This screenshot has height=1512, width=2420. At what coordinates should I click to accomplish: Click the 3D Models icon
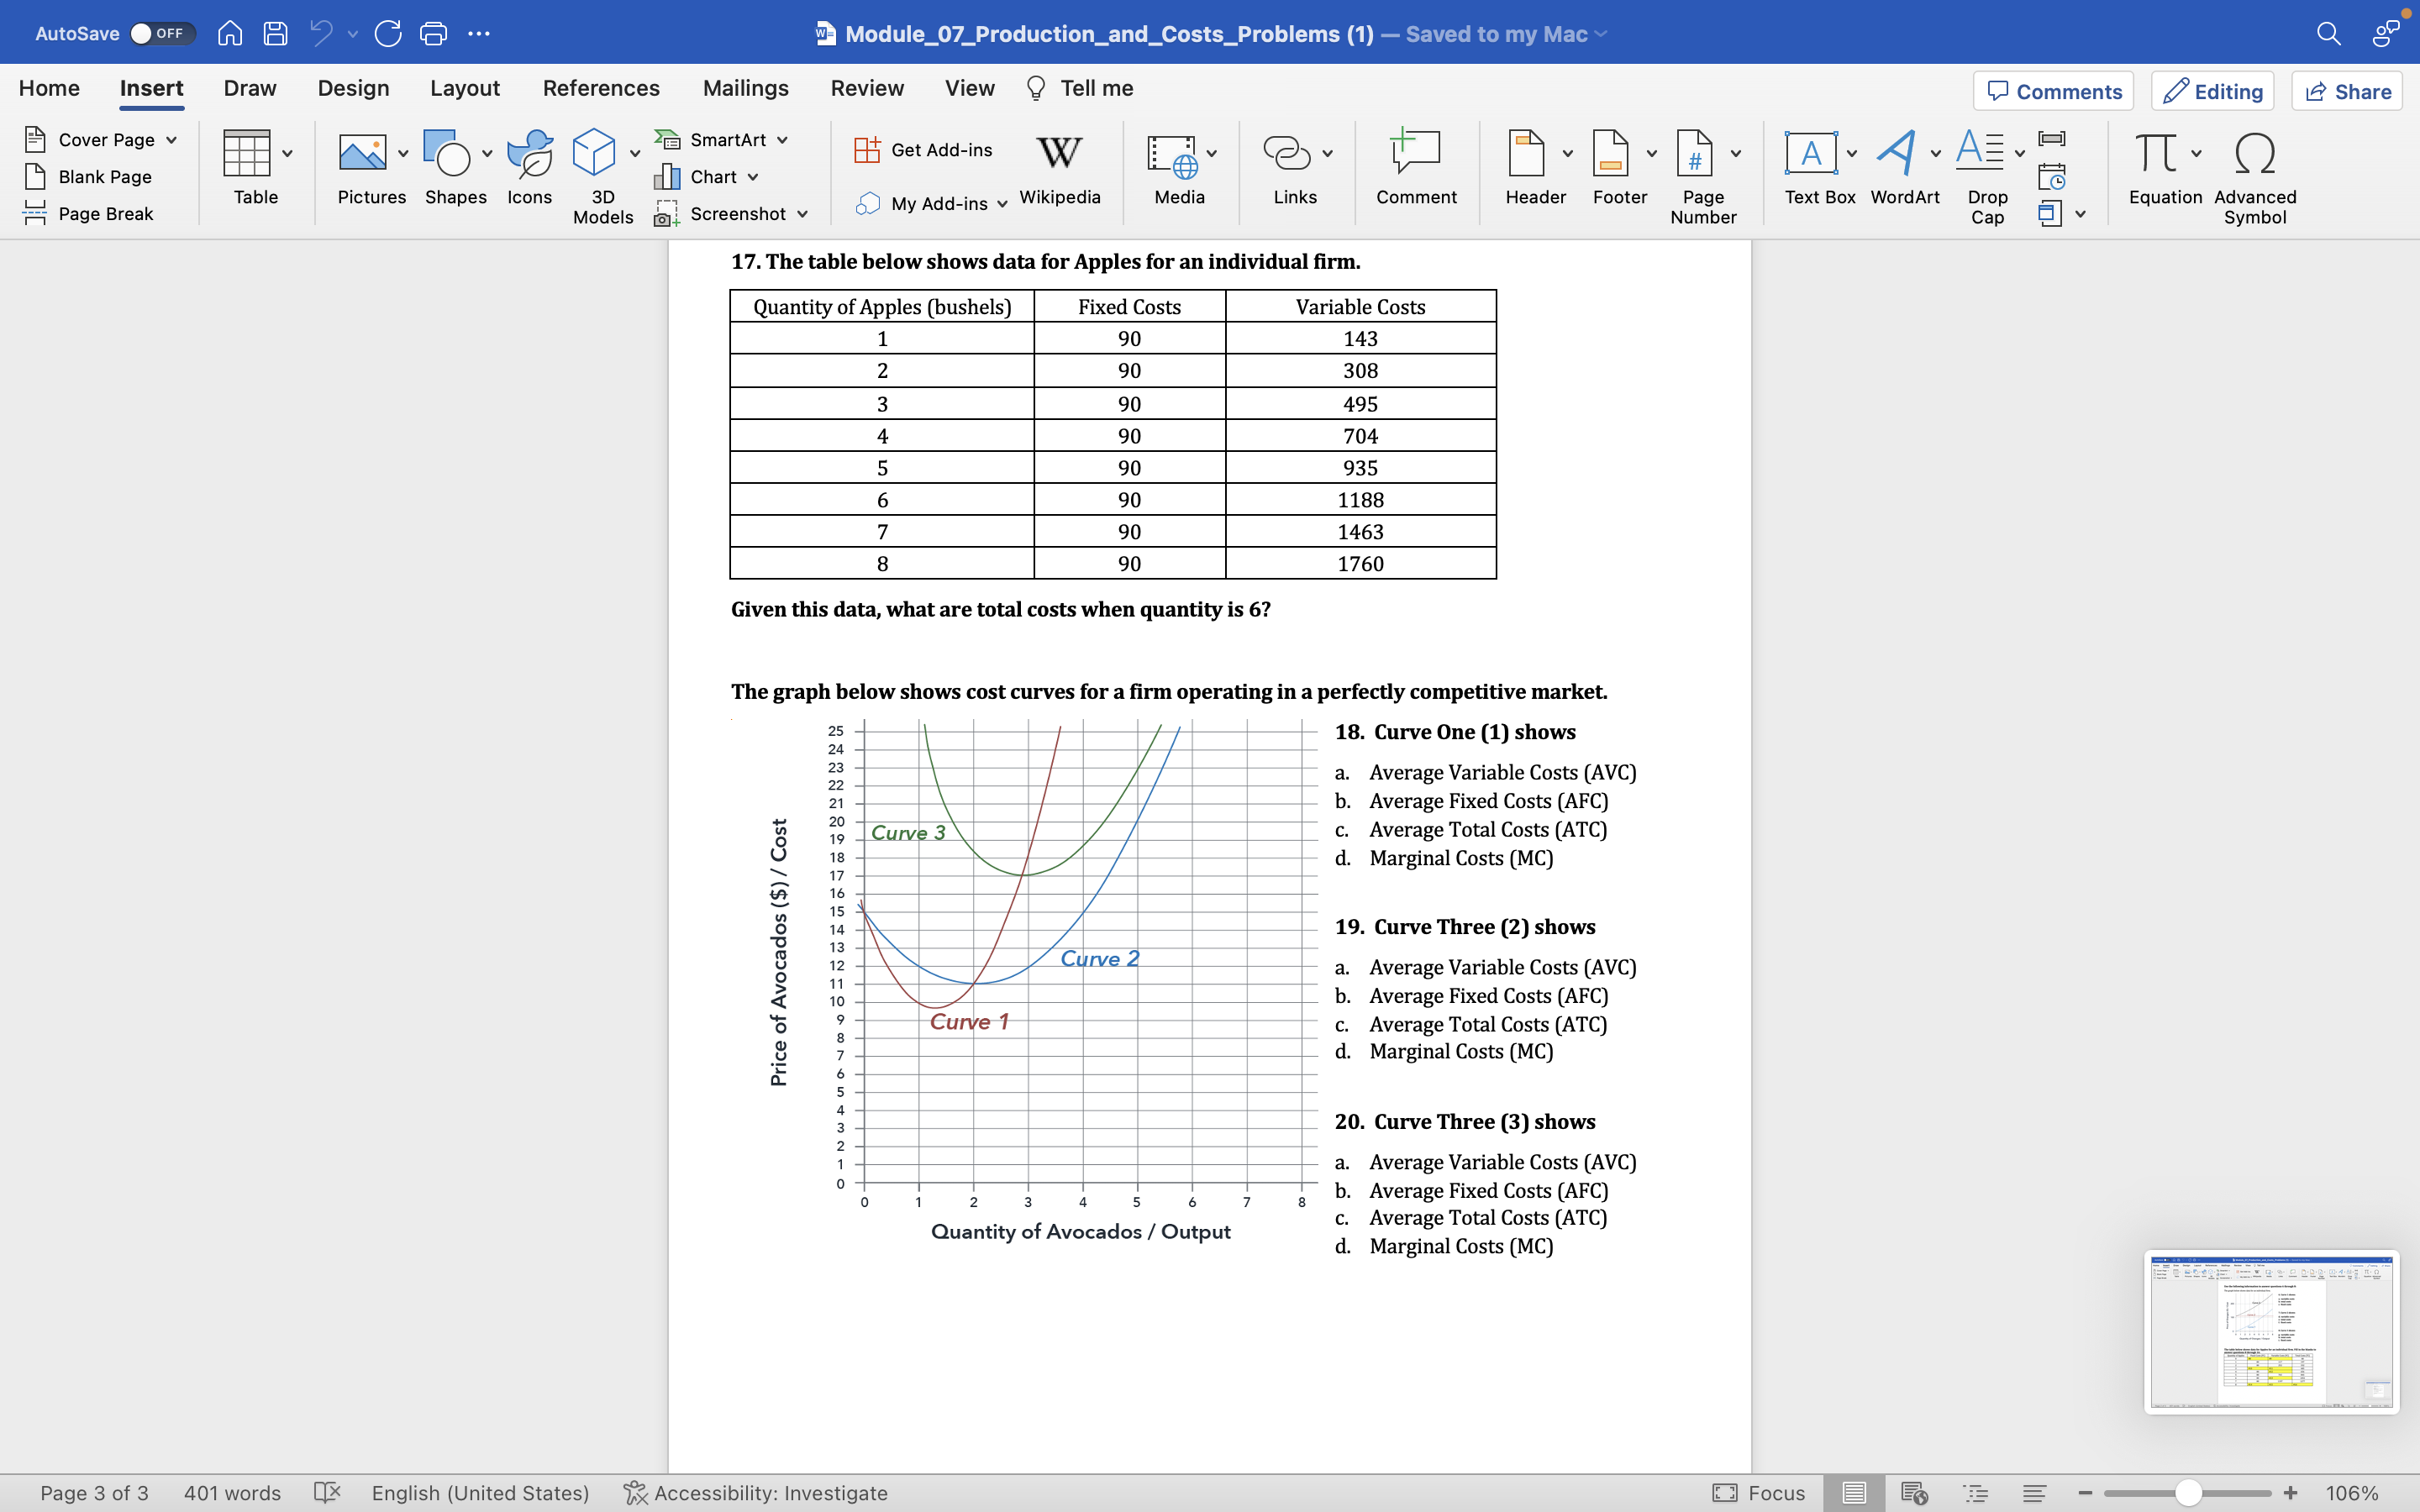point(594,155)
